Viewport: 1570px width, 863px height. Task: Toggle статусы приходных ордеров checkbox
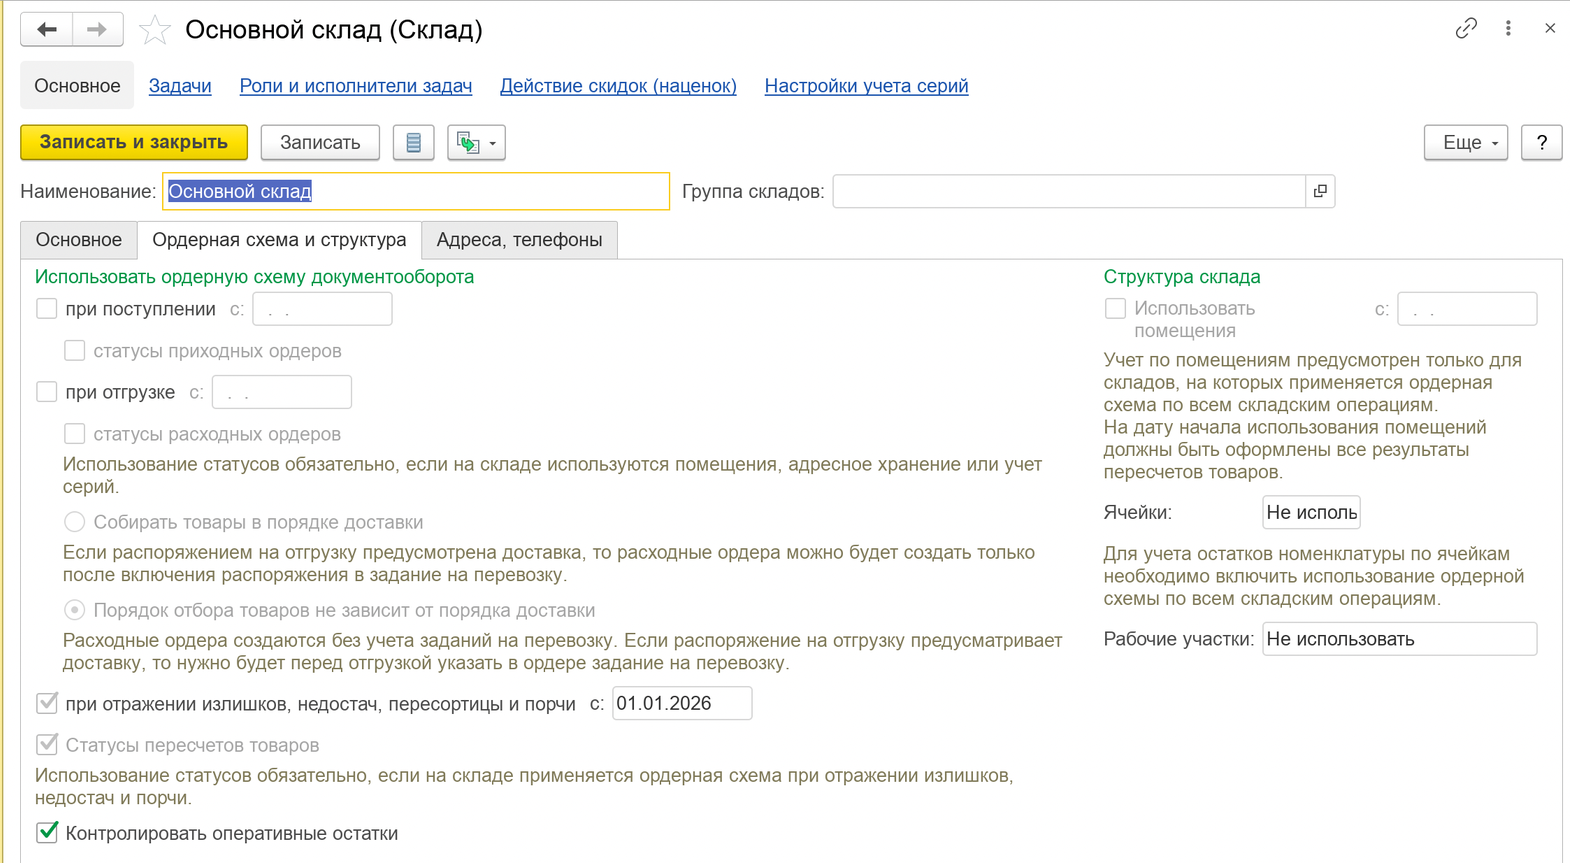[75, 351]
